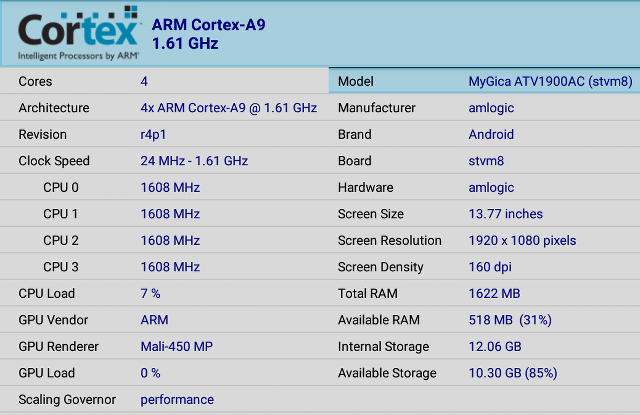Screen dimensions: 640x415
Task: Click '4x ARM Cortex-A9 @ 1.61 GHz' value
Action: click(229, 108)
